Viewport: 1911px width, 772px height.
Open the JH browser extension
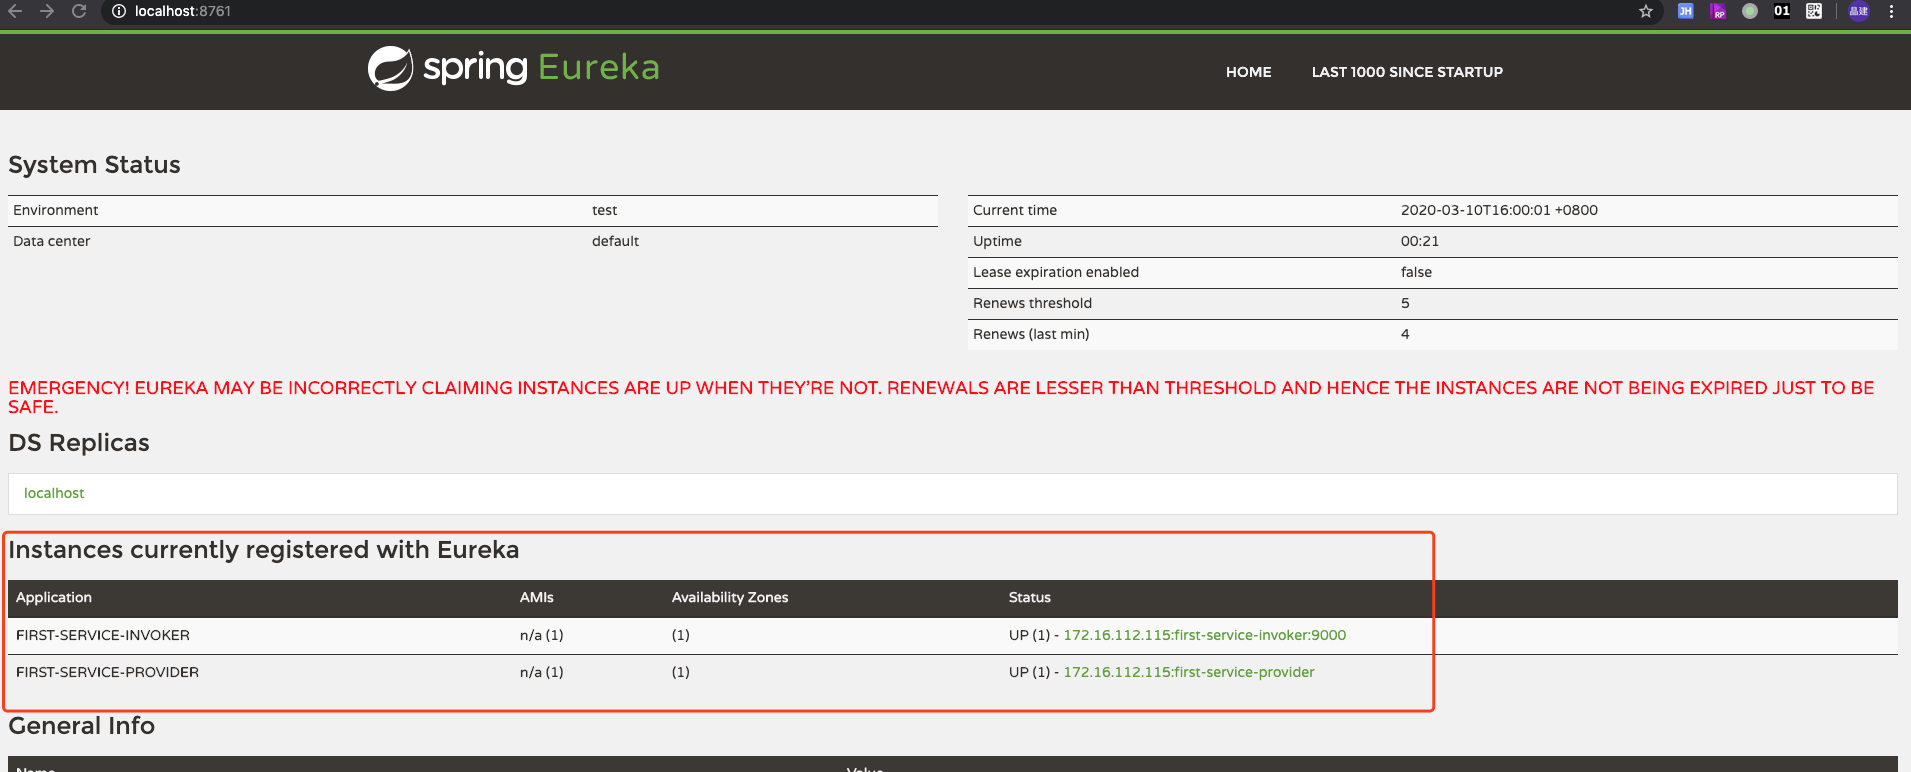1686,11
